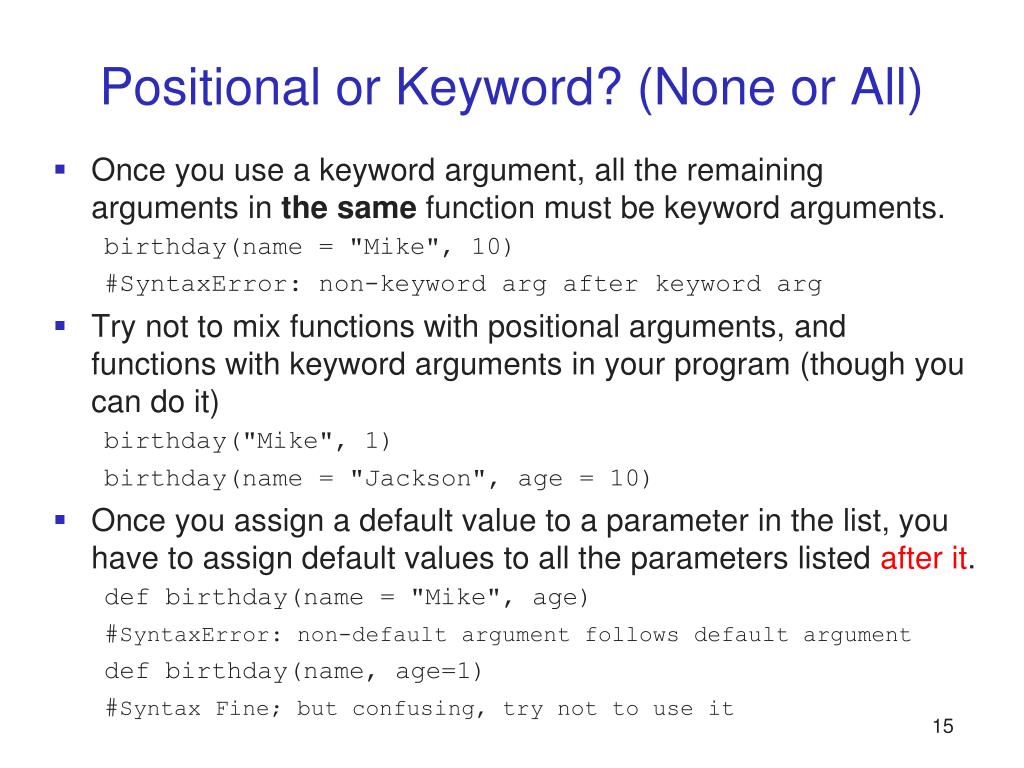Screen dimensions: 1024x768
Task: Select the third blue bullet marker
Action: [x=60, y=520]
